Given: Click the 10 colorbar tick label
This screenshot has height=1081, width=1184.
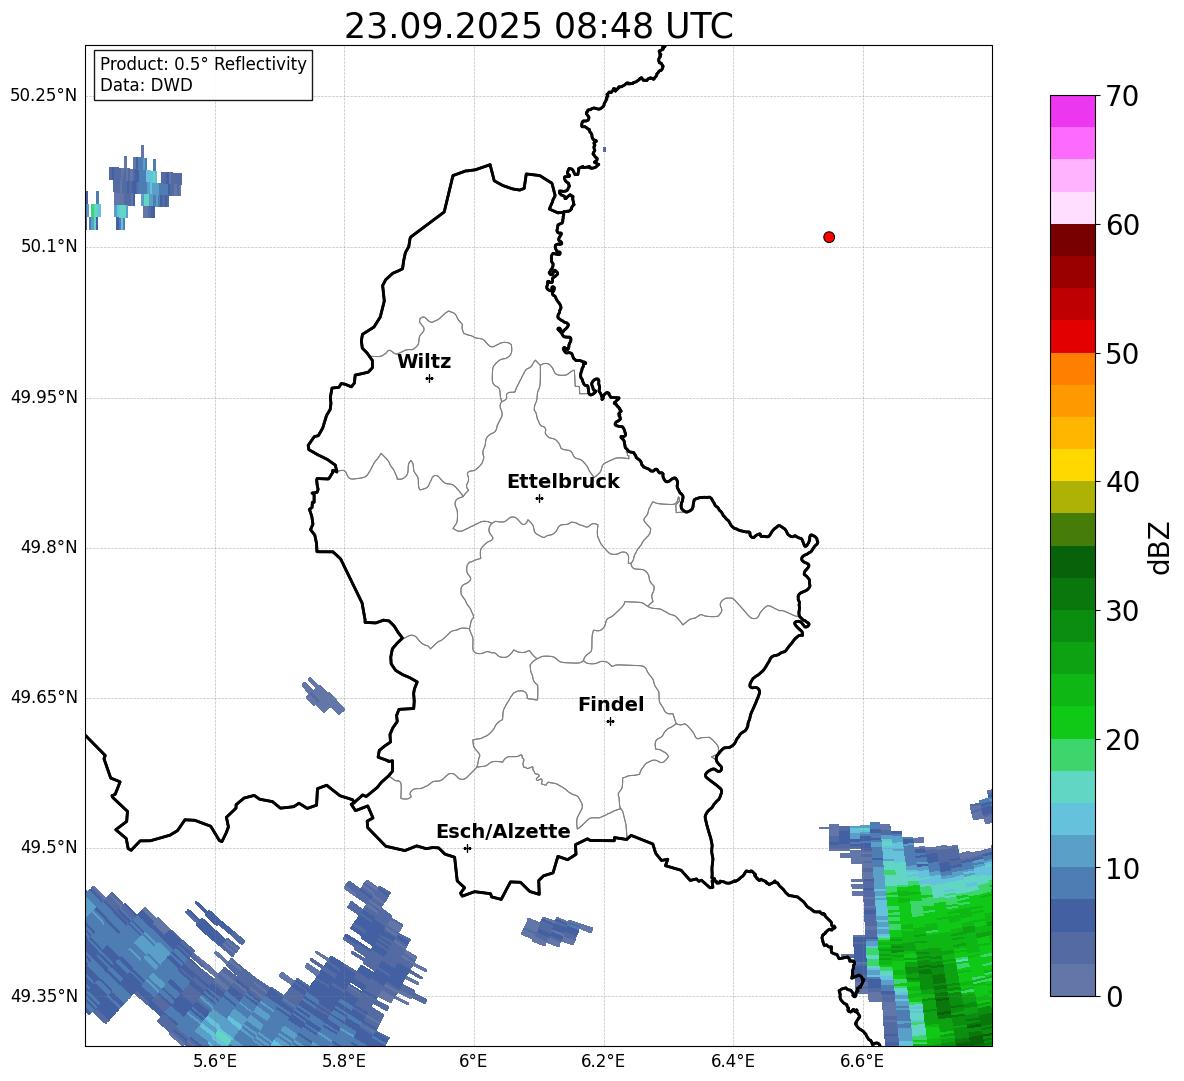Looking at the screenshot, I should coord(1122,868).
